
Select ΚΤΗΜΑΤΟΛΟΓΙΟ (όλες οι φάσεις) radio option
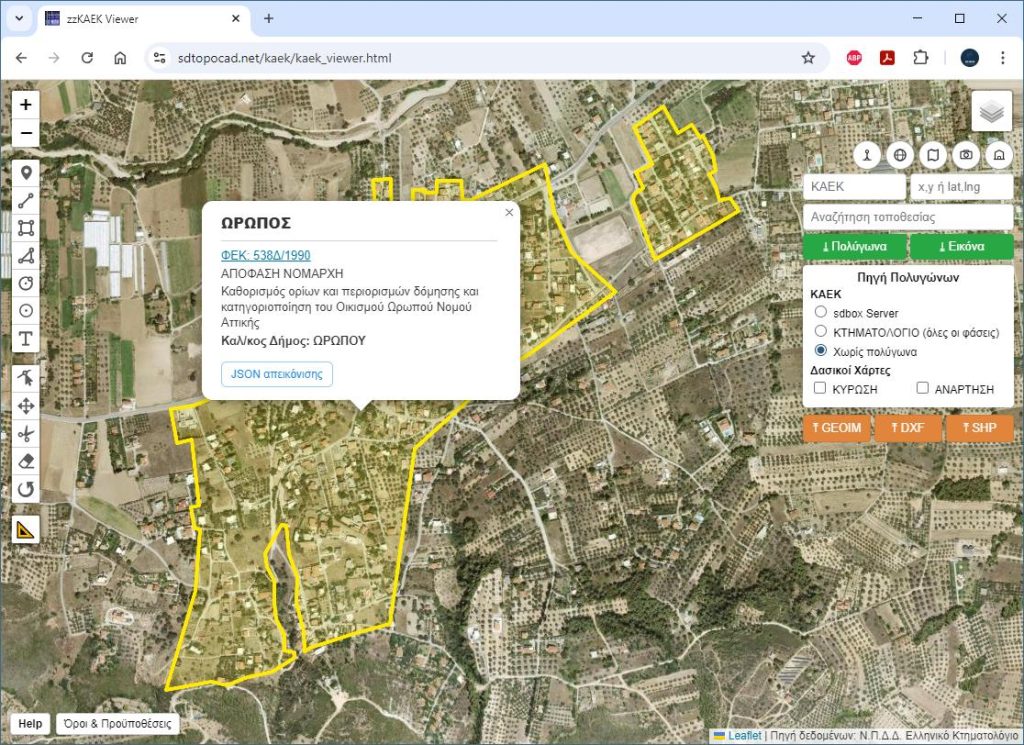(x=821, y=331)
